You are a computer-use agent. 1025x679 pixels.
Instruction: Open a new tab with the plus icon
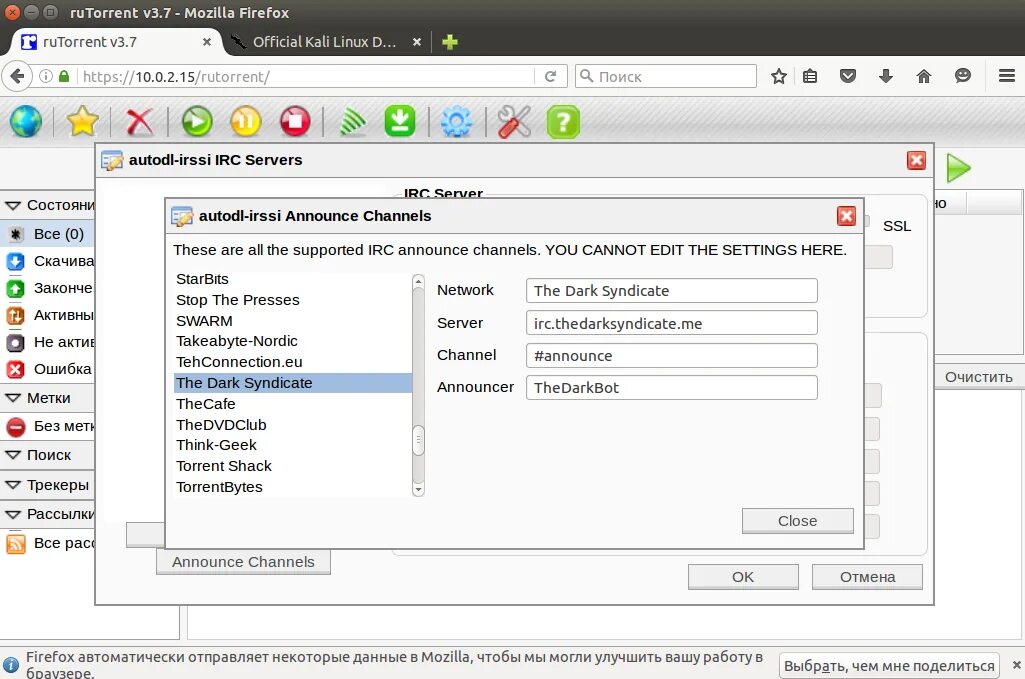click(x=450, y=42)
